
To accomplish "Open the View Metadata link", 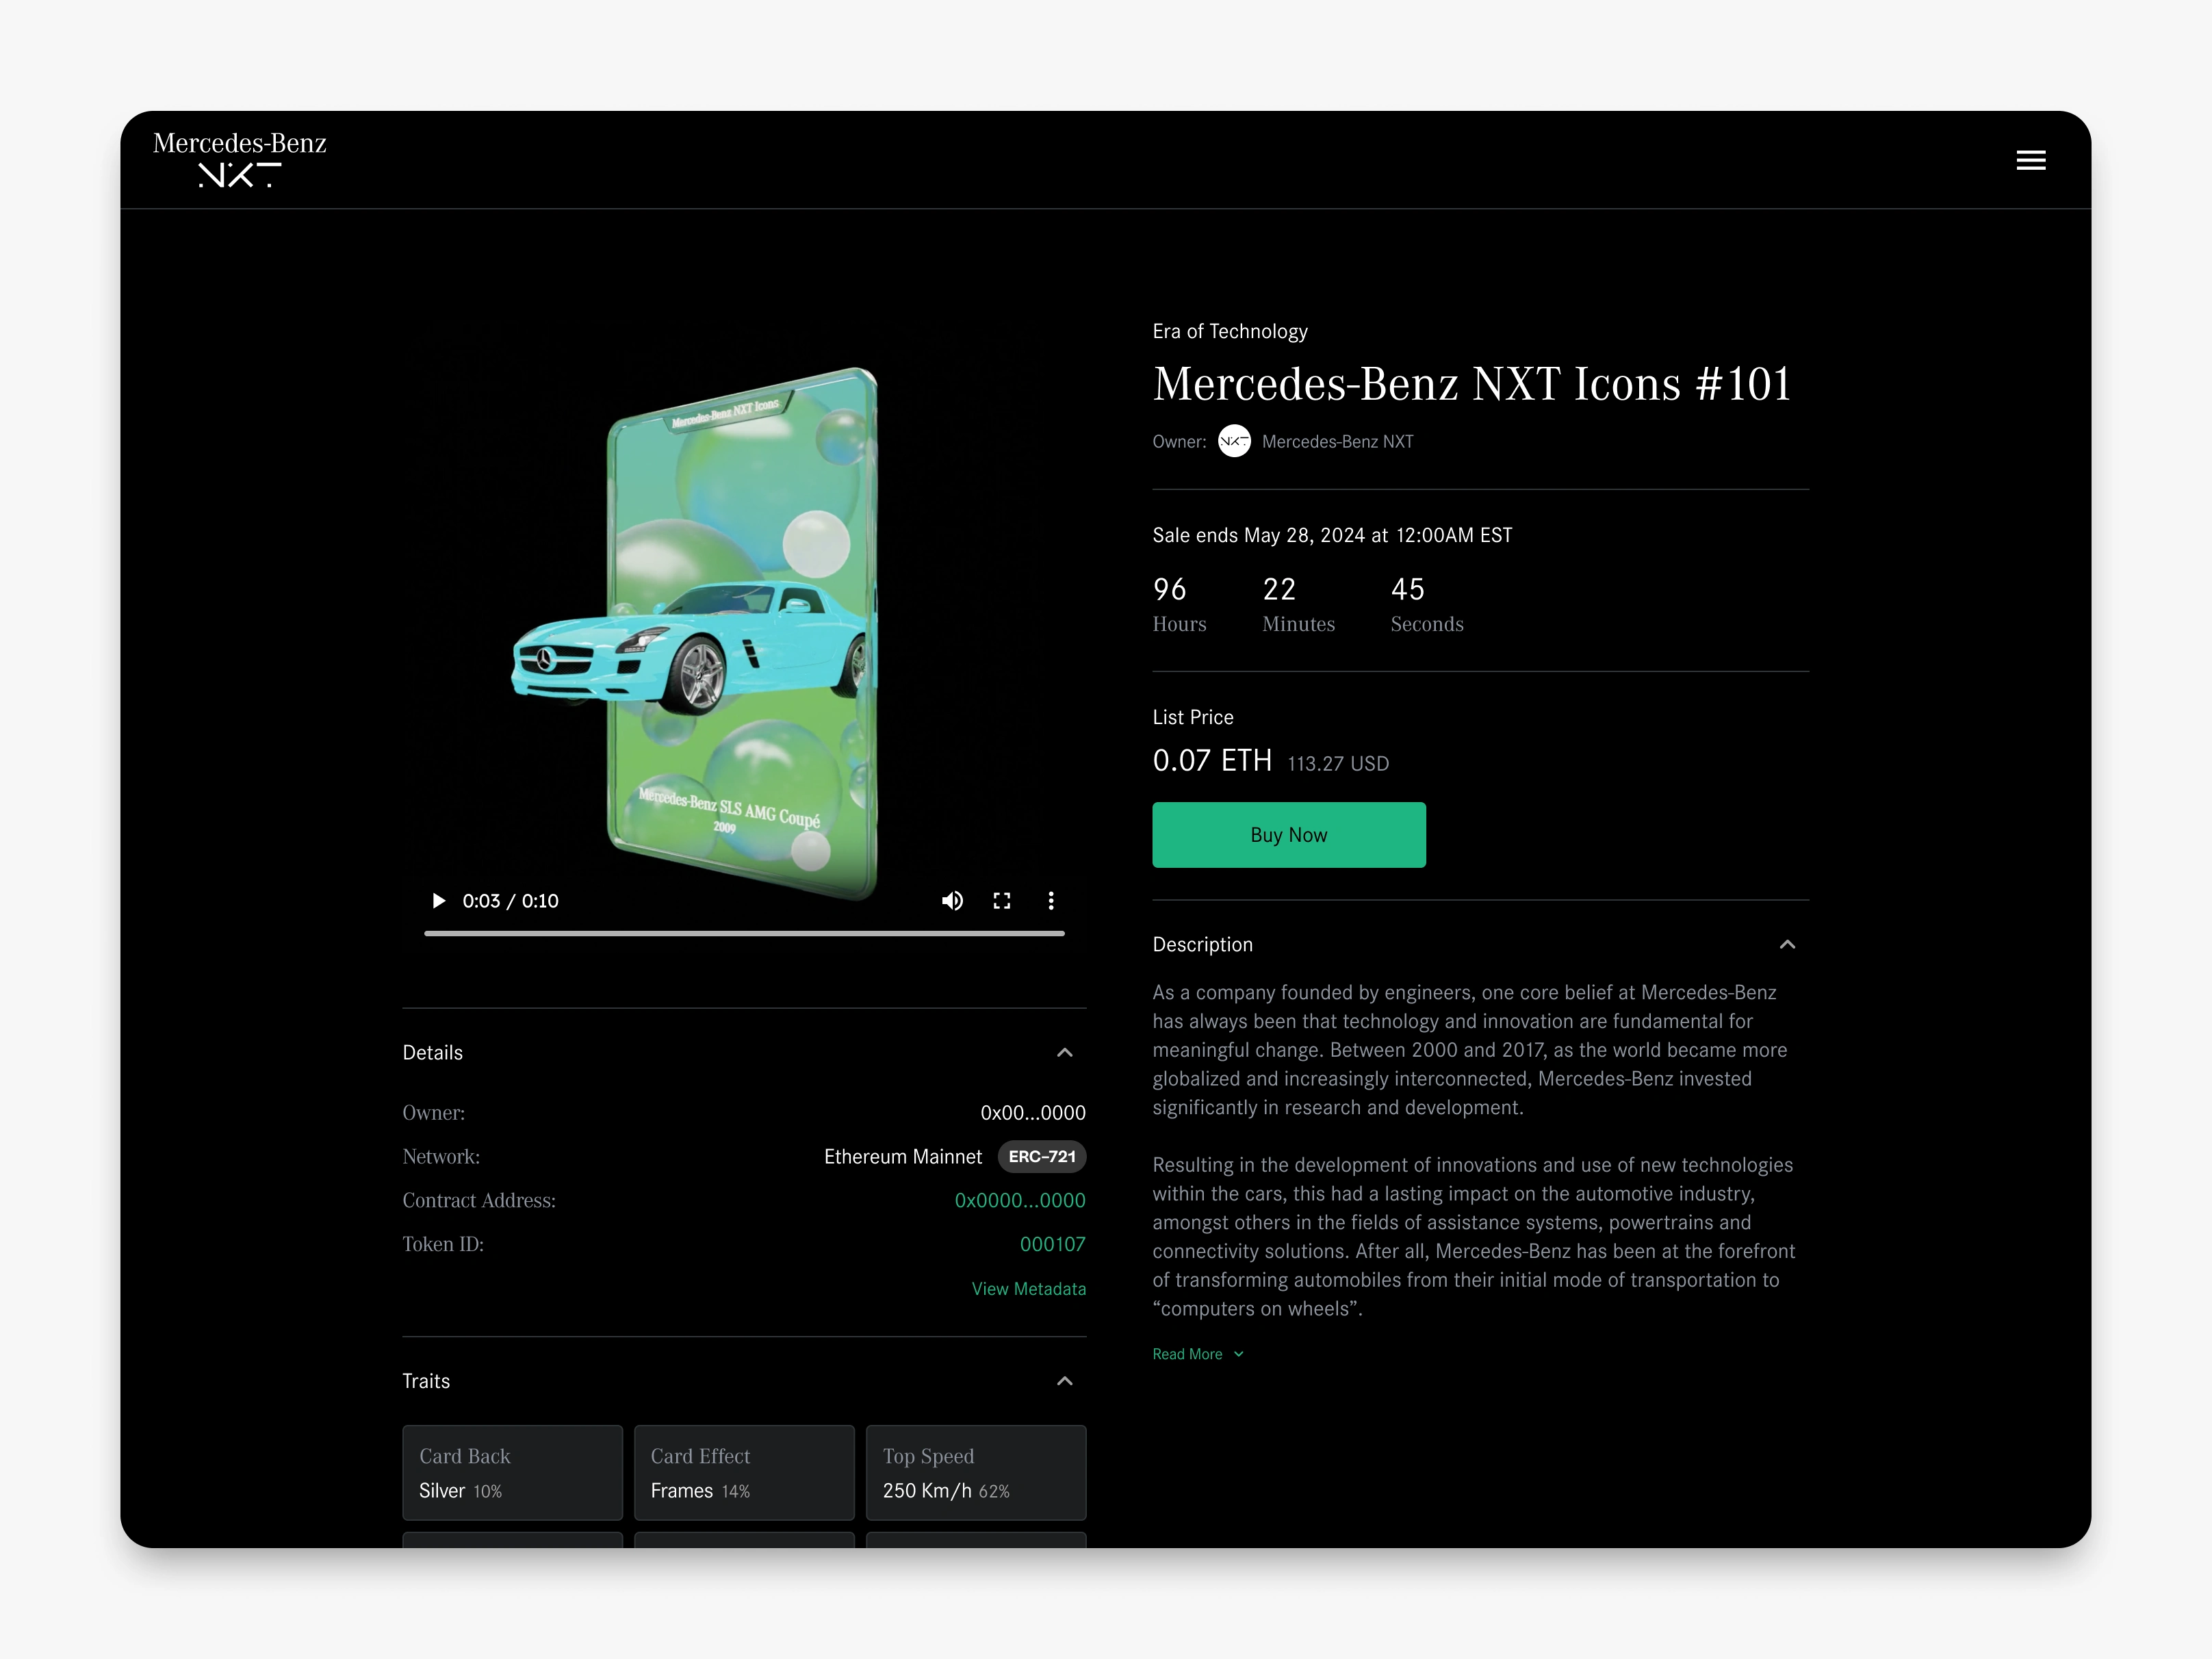I will [x=1028, y=1289].
